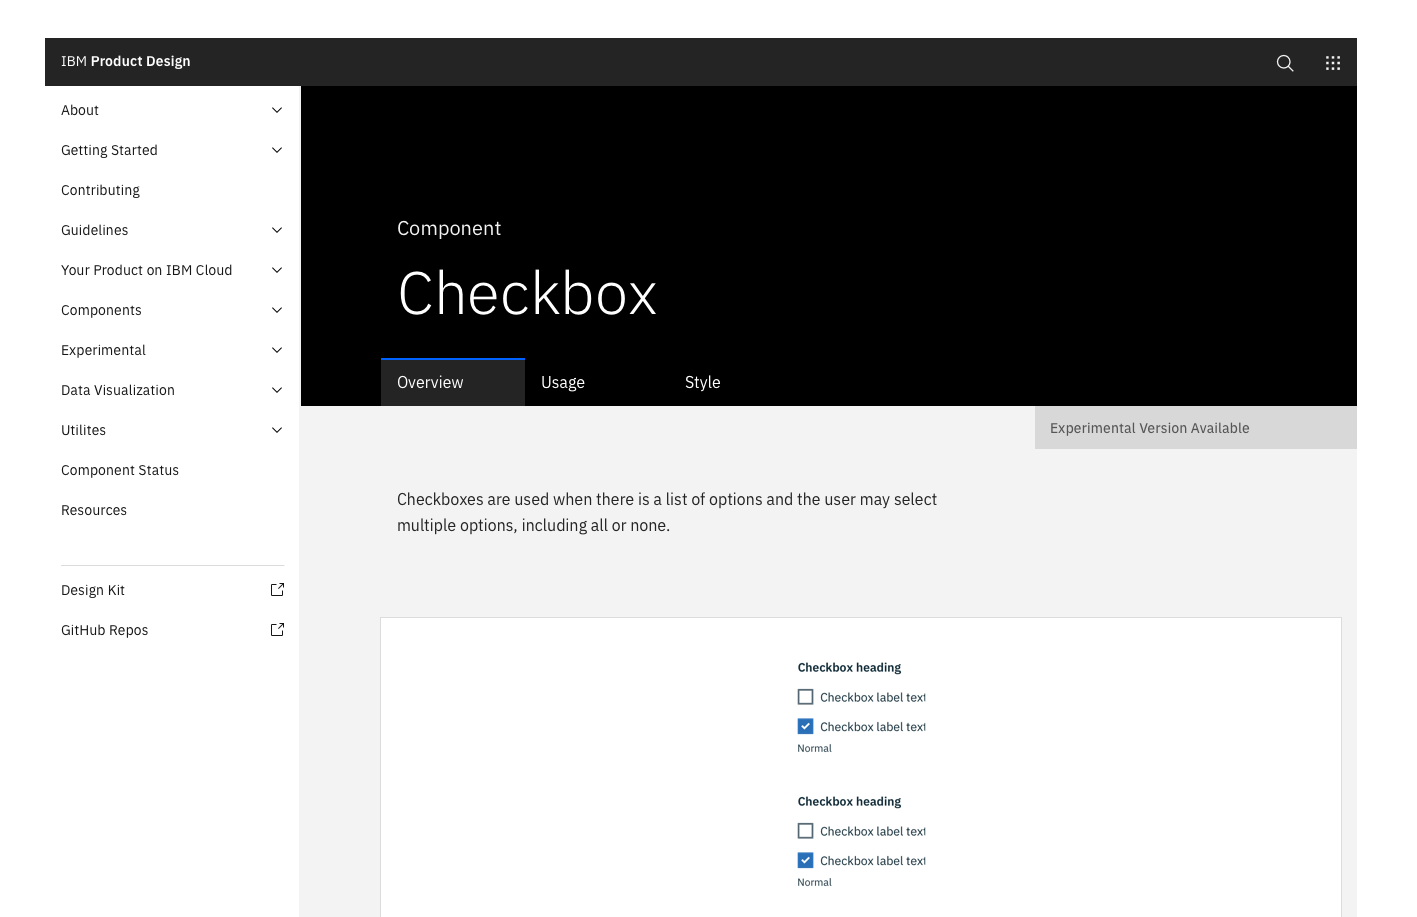This screenshot has width=1417, height=917.
Task: Click the blue active-tab indicator under Overview
Action: click(452, 357)
